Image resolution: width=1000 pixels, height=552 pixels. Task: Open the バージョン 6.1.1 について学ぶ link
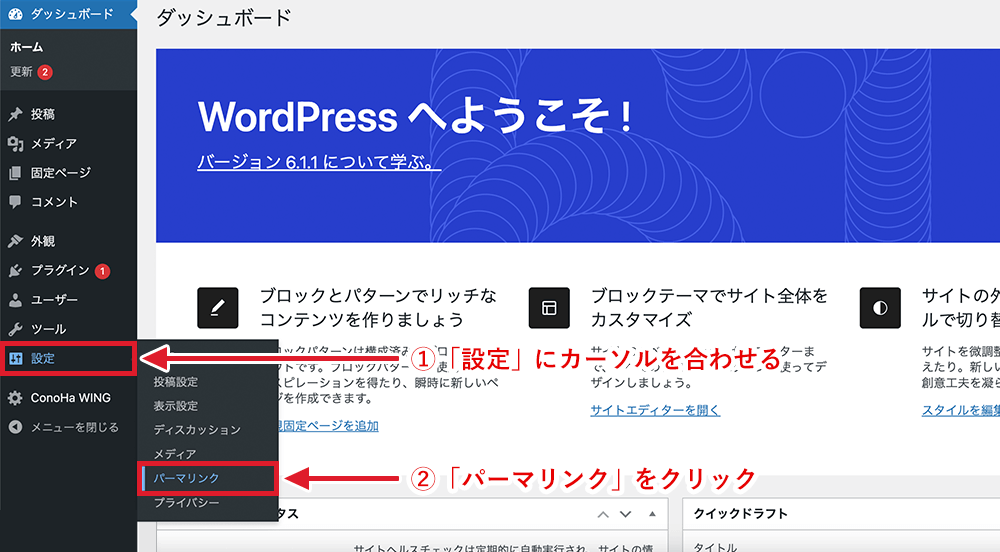(319, 163)
